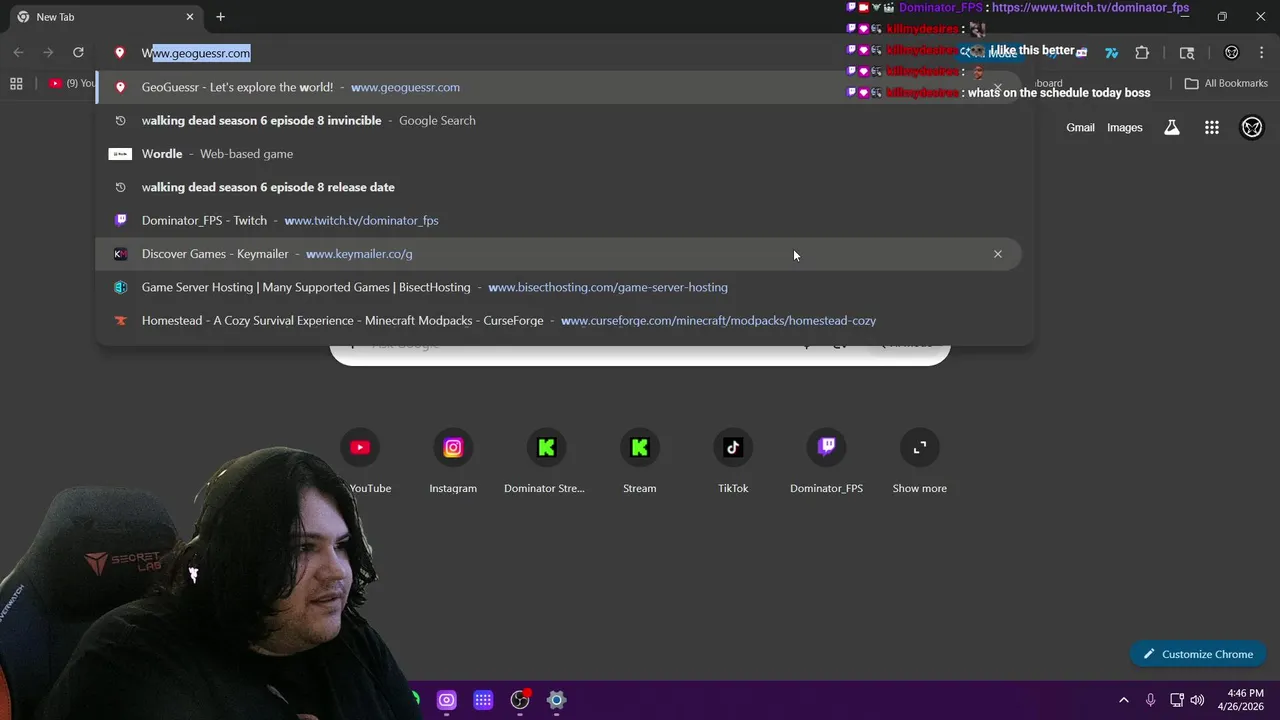
Task: Go forward to next page
Action: (48, 53)
